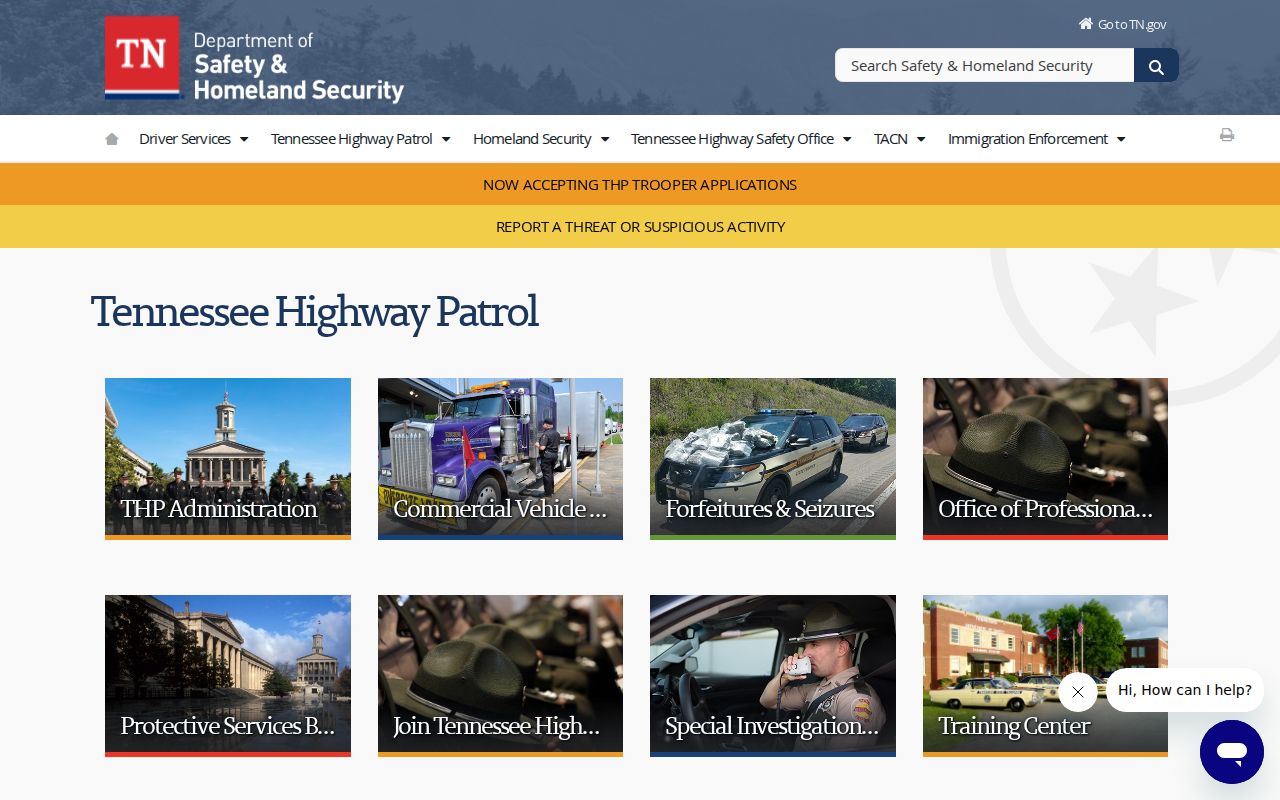This screenshot has height=800, width=1280.
Task: Open the Office of Professional tile
Action: pyautogui.click(x=1045, y=459)
